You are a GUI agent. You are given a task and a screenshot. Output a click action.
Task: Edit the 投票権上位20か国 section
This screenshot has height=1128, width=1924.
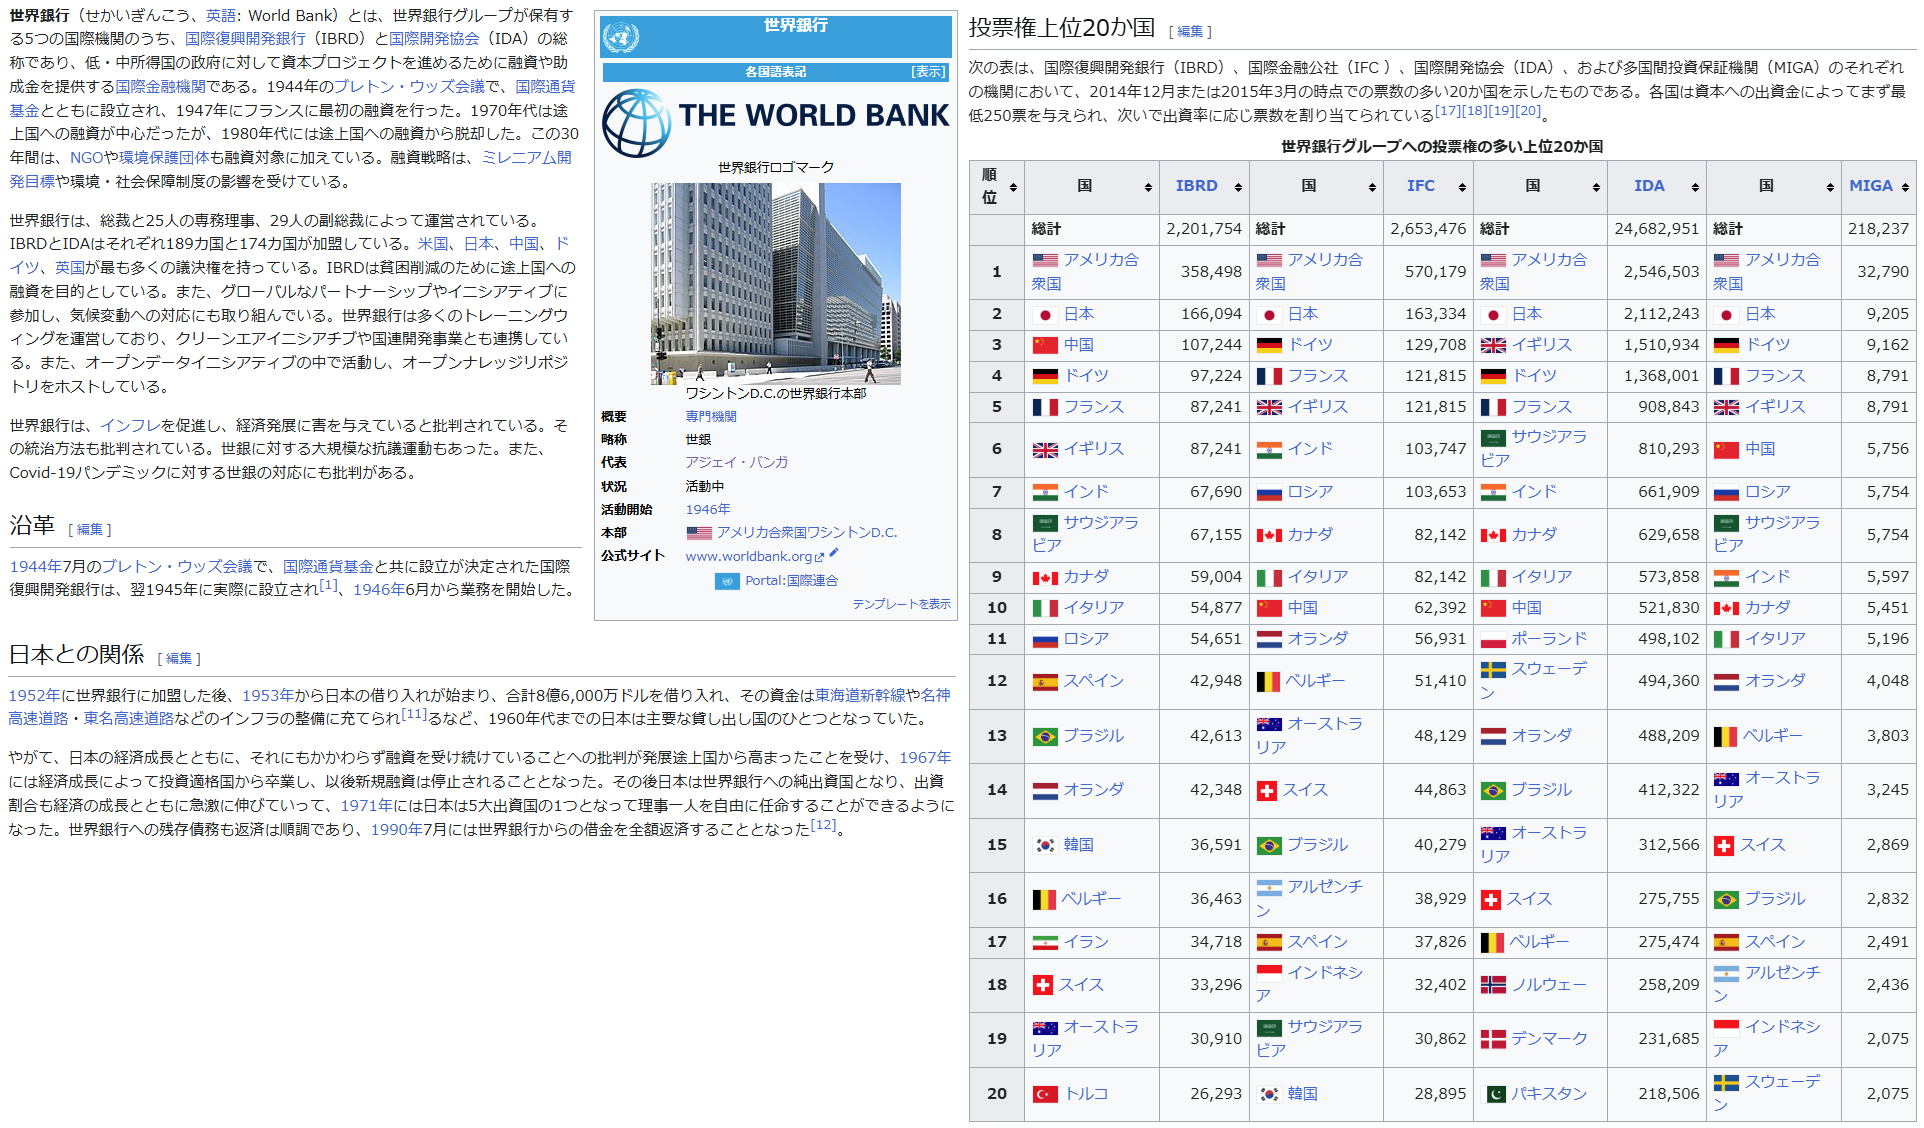[1190, 32]
